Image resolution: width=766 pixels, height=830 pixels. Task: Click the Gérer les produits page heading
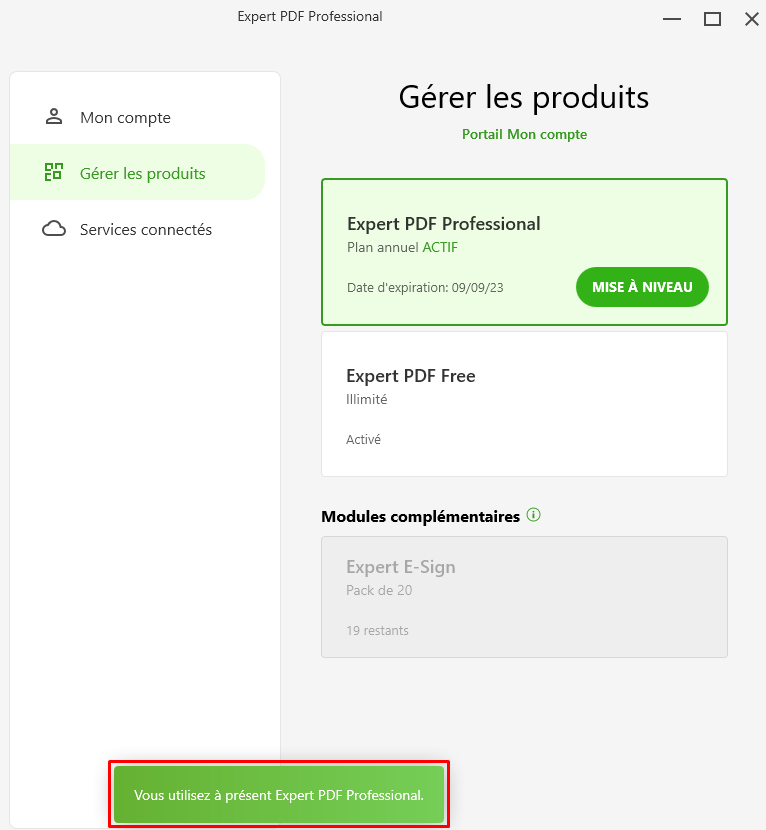[524, 97]
